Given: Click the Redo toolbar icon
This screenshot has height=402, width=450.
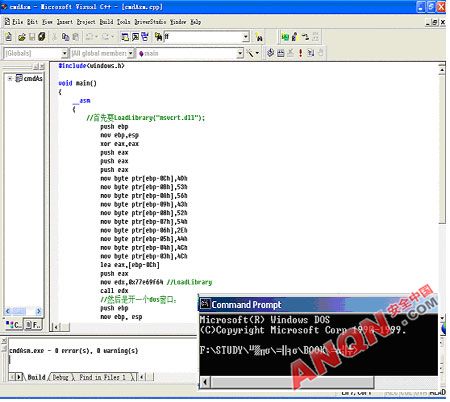Looking at the screenshot, I should (106, 37).
